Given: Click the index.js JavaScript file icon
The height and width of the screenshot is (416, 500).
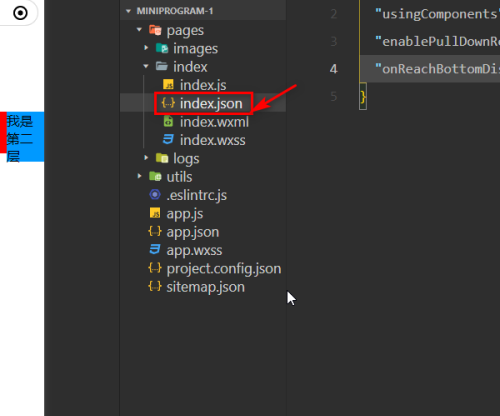Looking at the screenshot, I should (x=168, y=85).
